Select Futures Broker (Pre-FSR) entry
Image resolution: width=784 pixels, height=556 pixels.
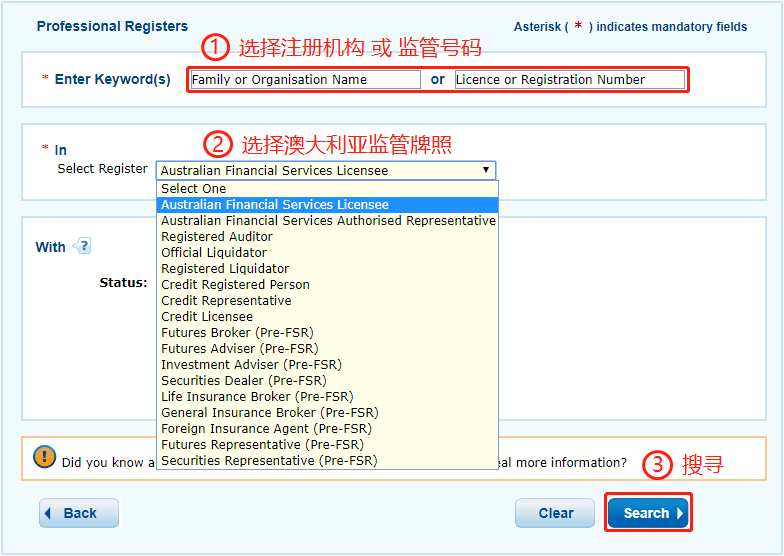tap(237, 333)
